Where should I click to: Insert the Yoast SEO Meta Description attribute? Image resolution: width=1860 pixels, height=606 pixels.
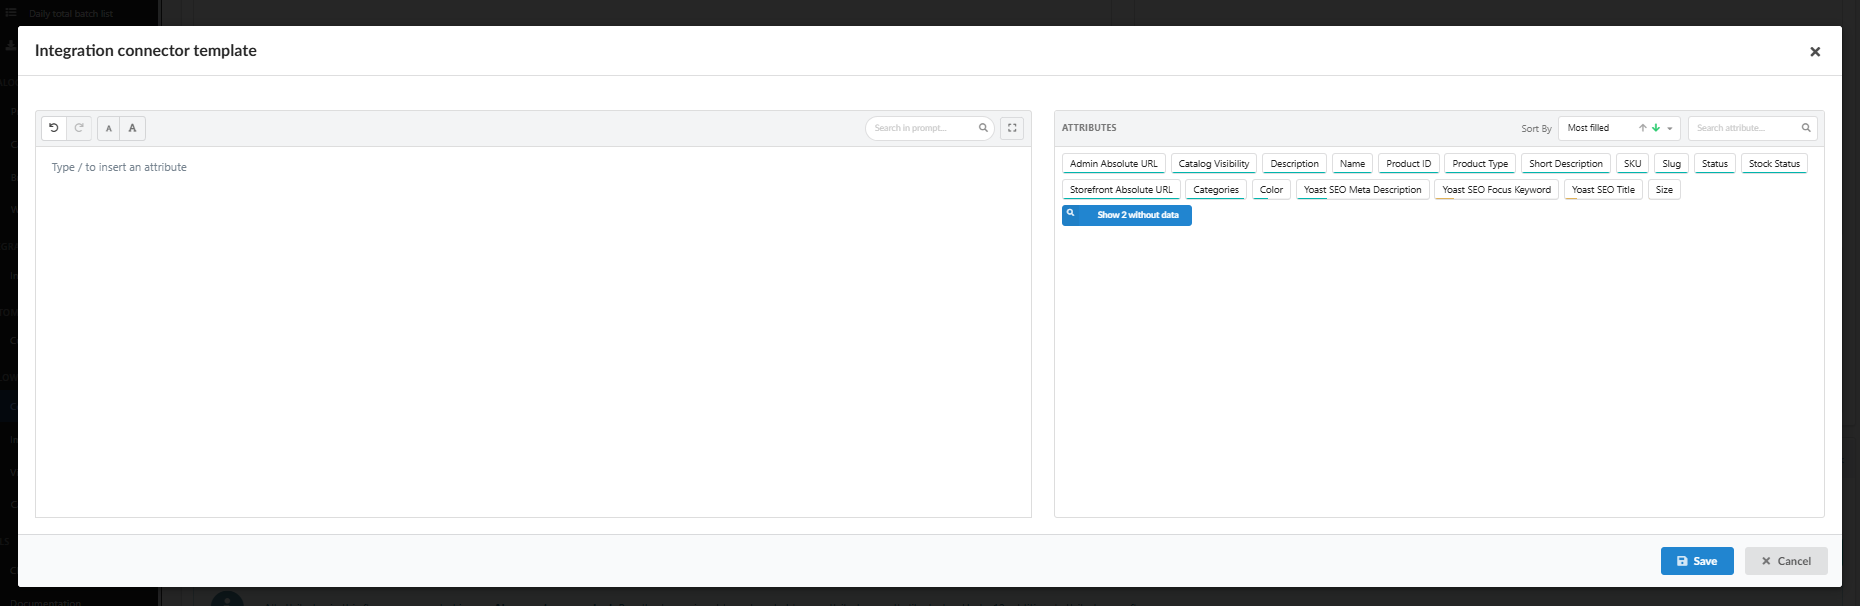tap(1362, 190)
